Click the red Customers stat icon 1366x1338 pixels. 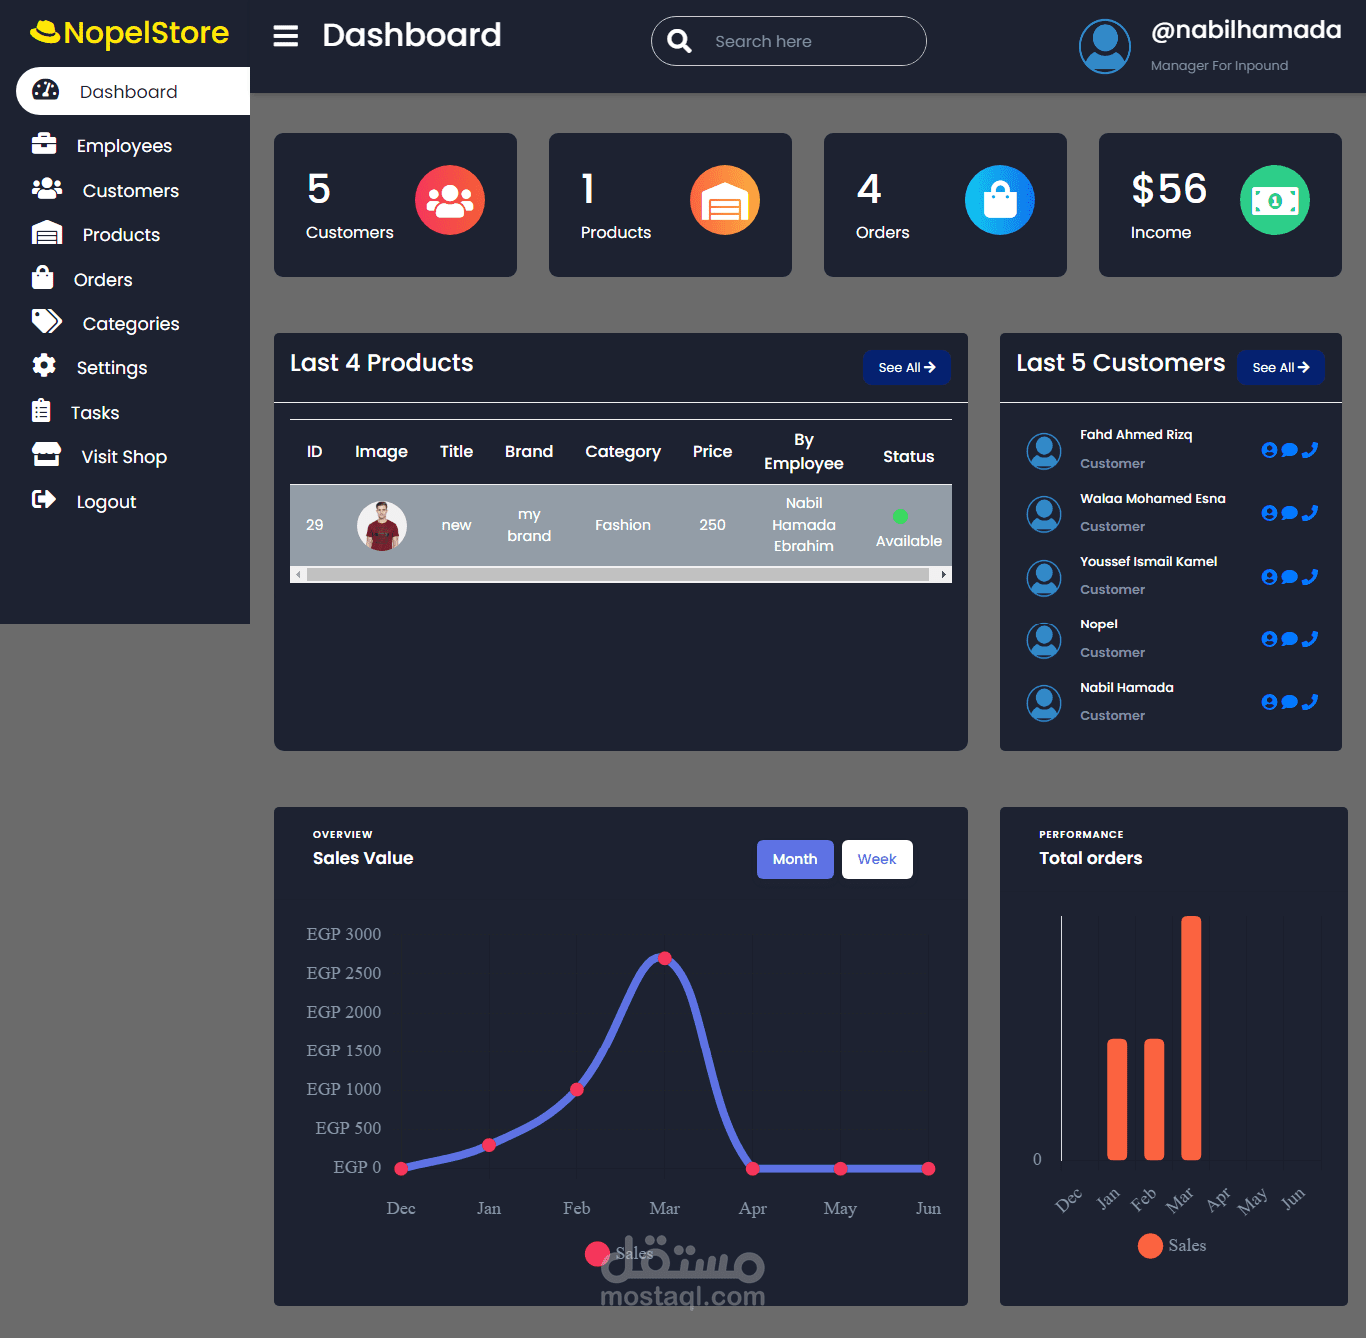coord(450,200)
